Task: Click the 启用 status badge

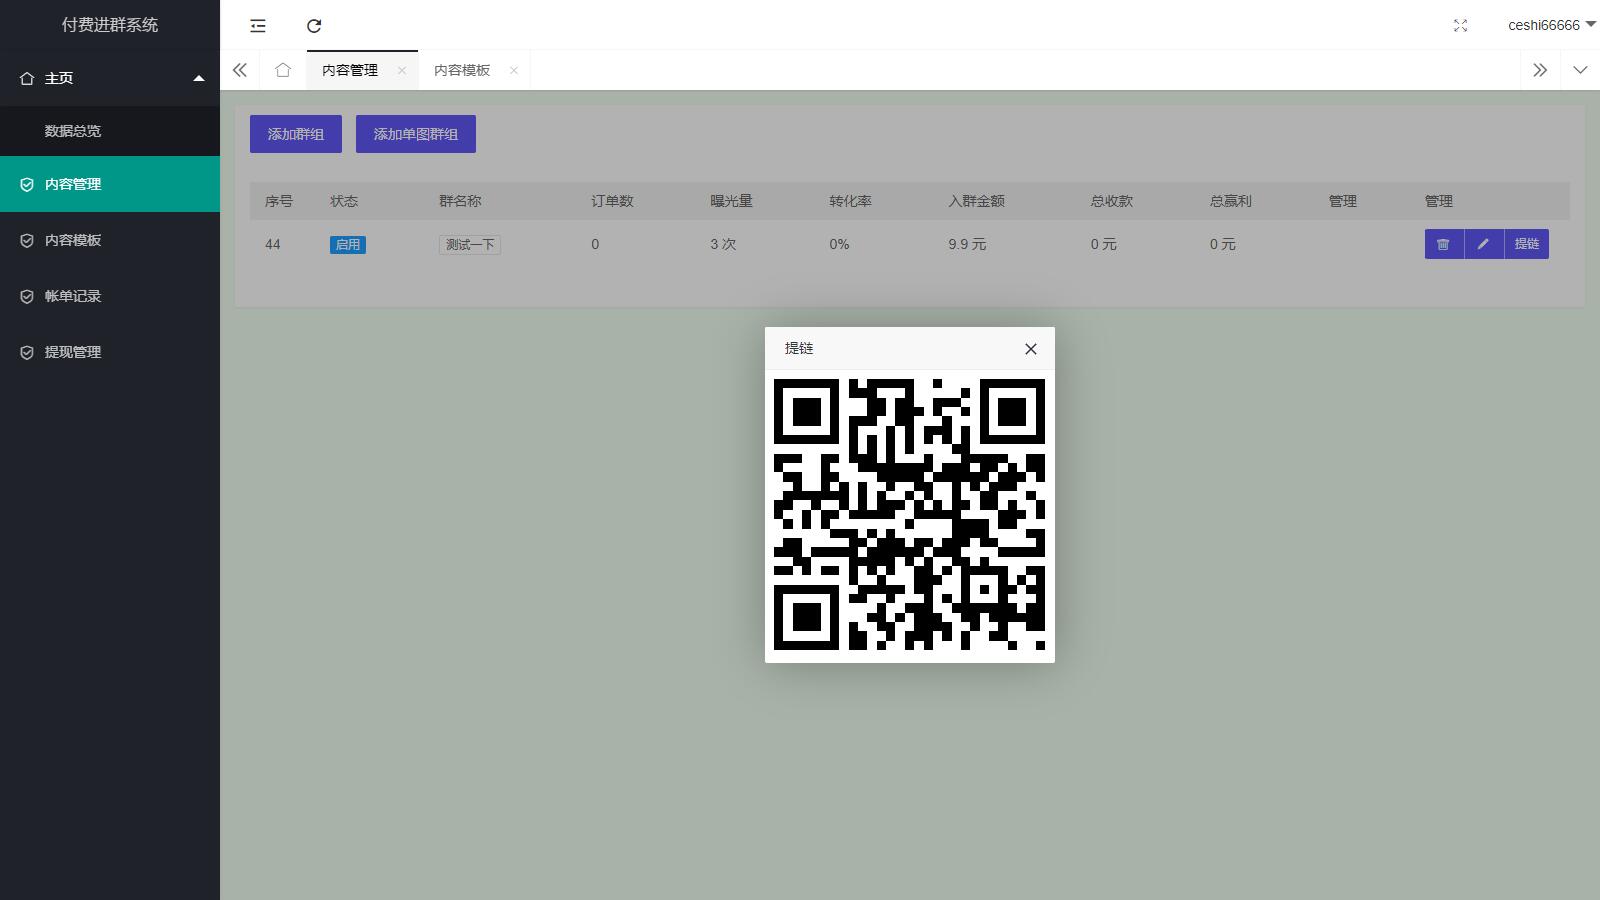Action: [x=348, y=245]
